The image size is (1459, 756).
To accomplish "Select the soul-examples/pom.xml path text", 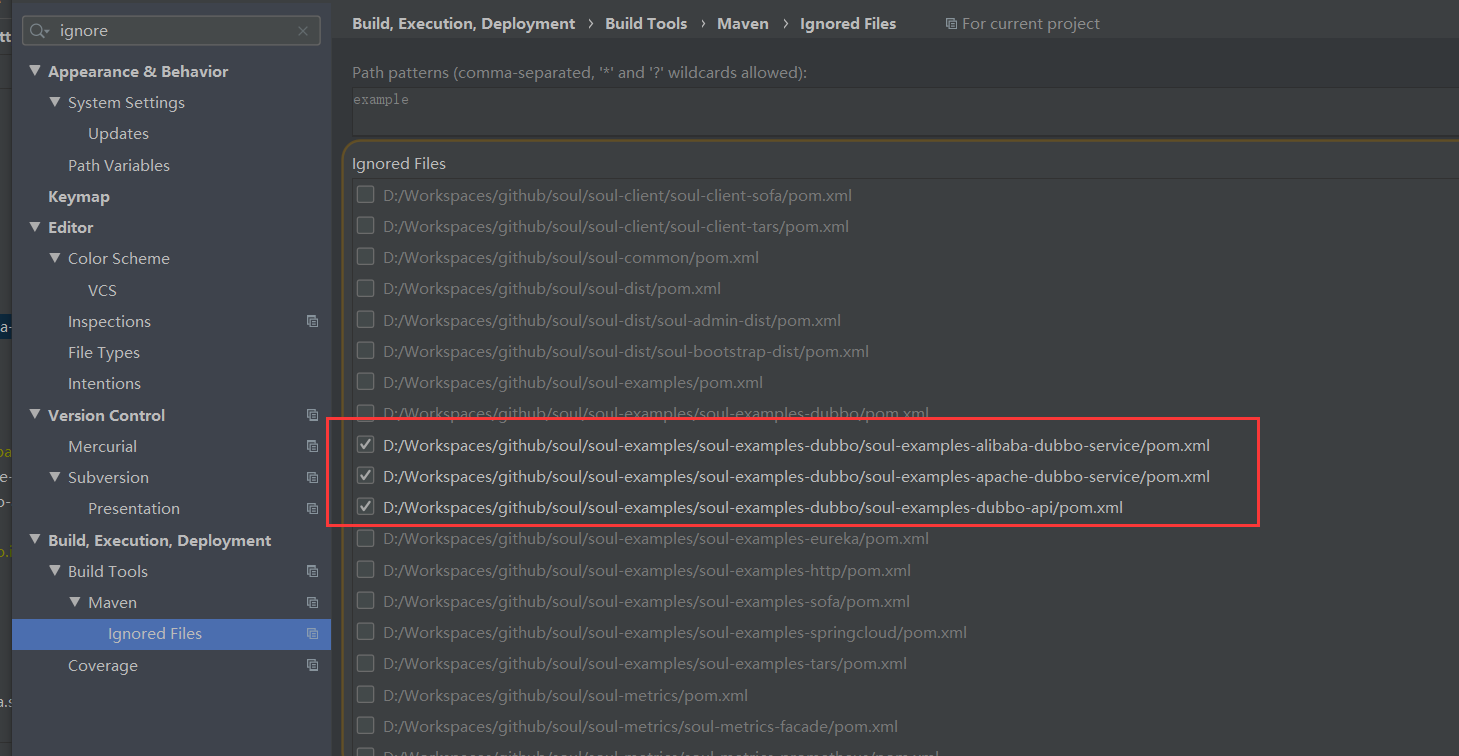I will tap(573, 382).
